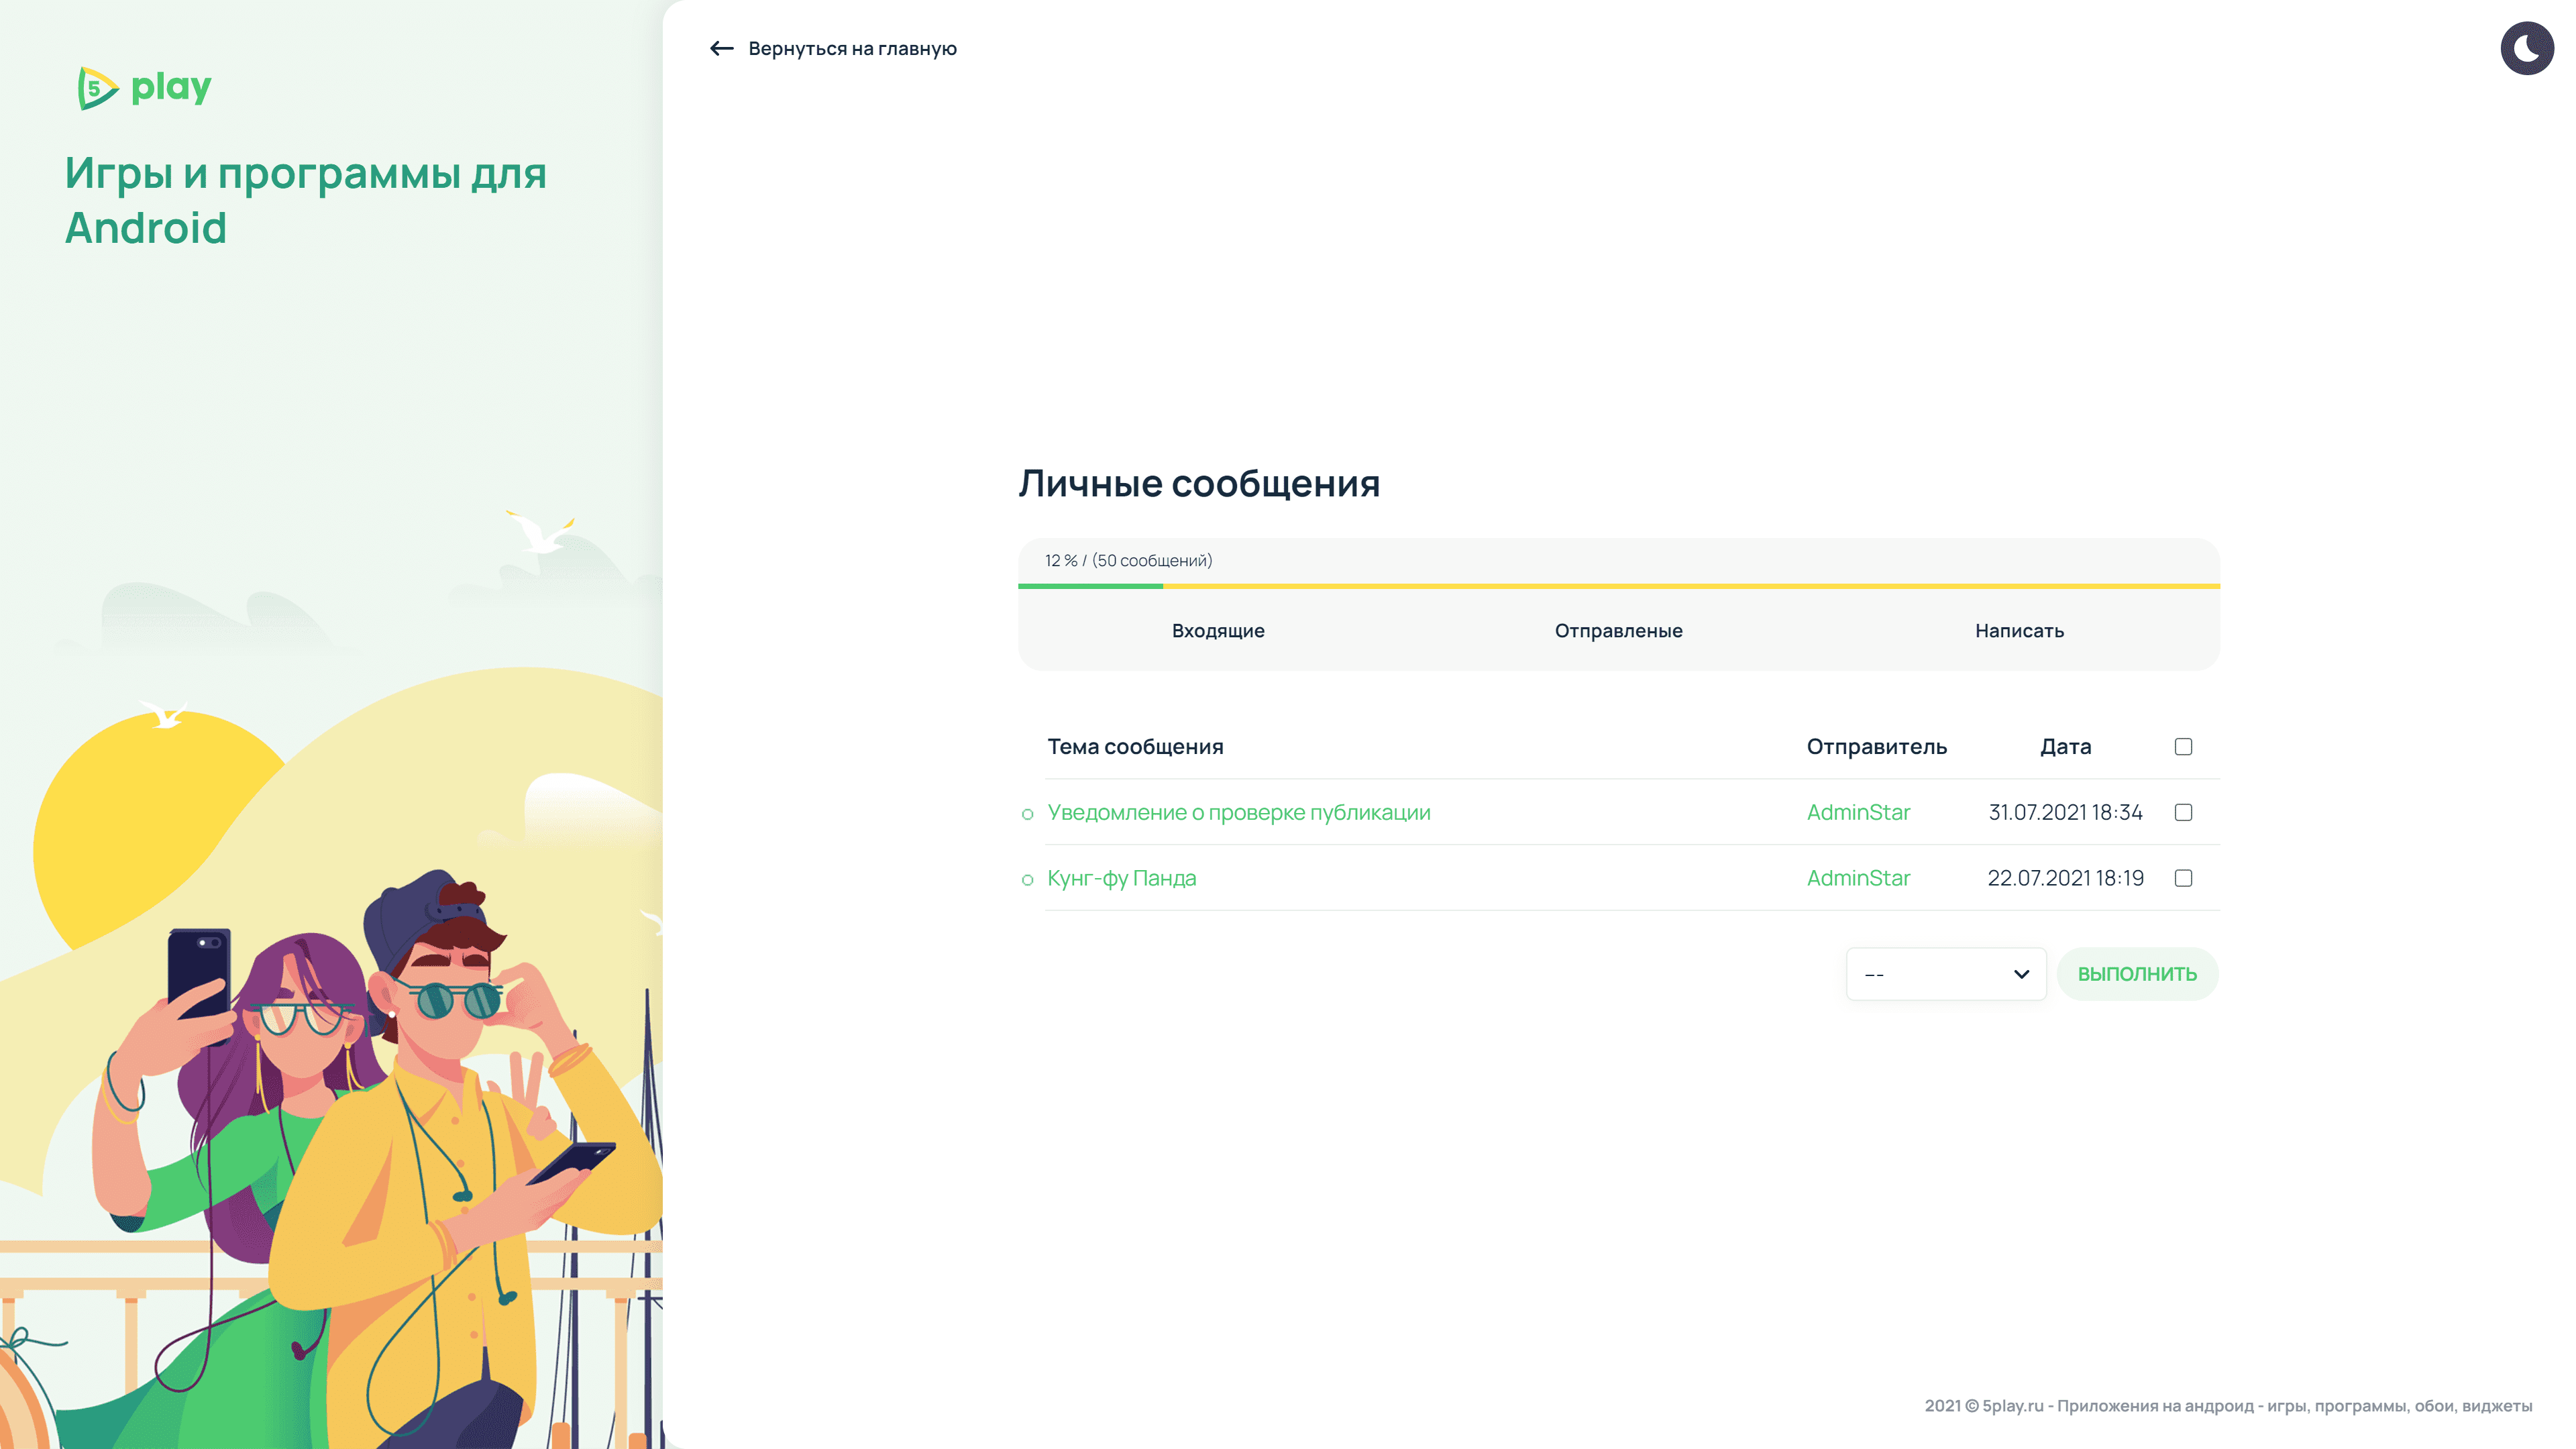Click the 'Личные сообщения' heading

coord(1199,483)
